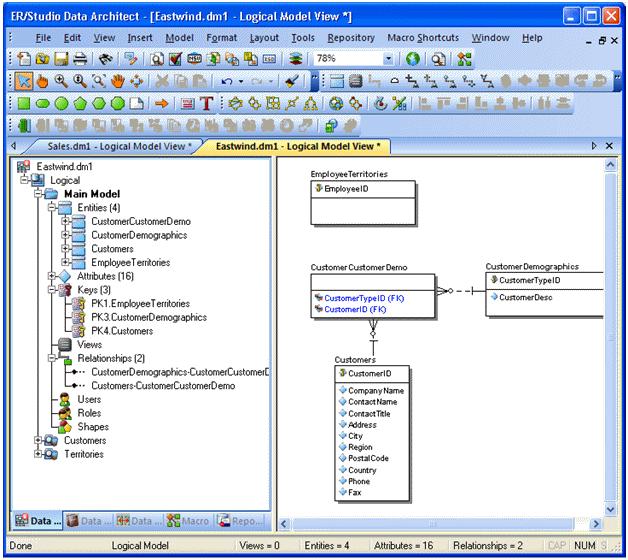Select Customers-CustomerCustomerDemo relationship in tree
Viewport: 628px width, 560px height.
[x=163, y=386]
